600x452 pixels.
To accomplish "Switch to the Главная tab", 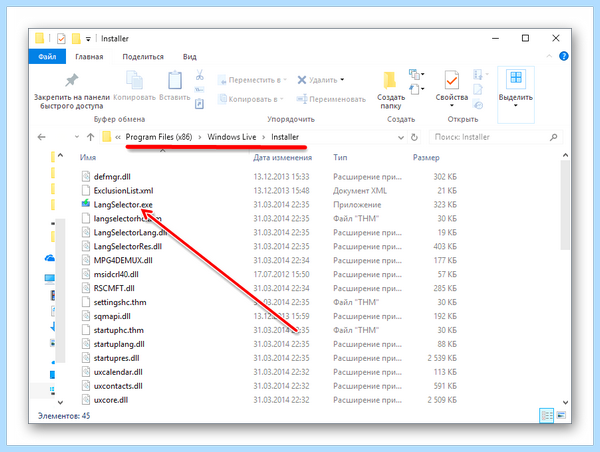I will coord(89,57).
